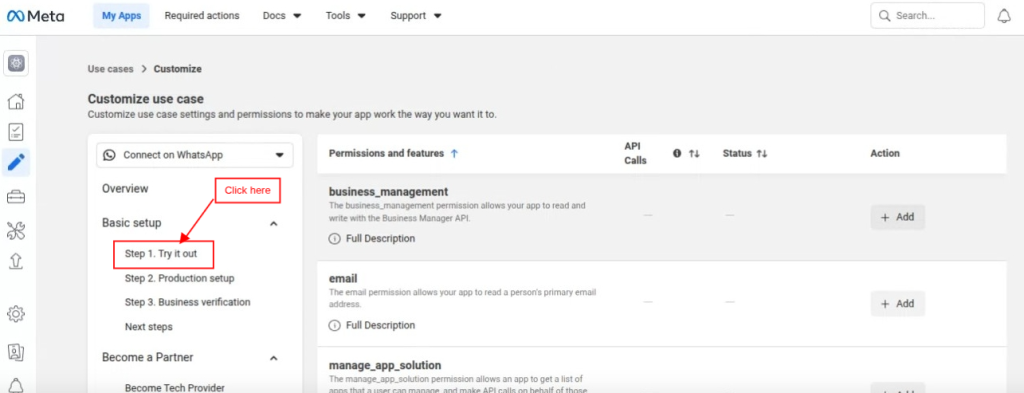Add the email permission
Viewport: 1024px width, 393px height.
[x=898, y=304]
